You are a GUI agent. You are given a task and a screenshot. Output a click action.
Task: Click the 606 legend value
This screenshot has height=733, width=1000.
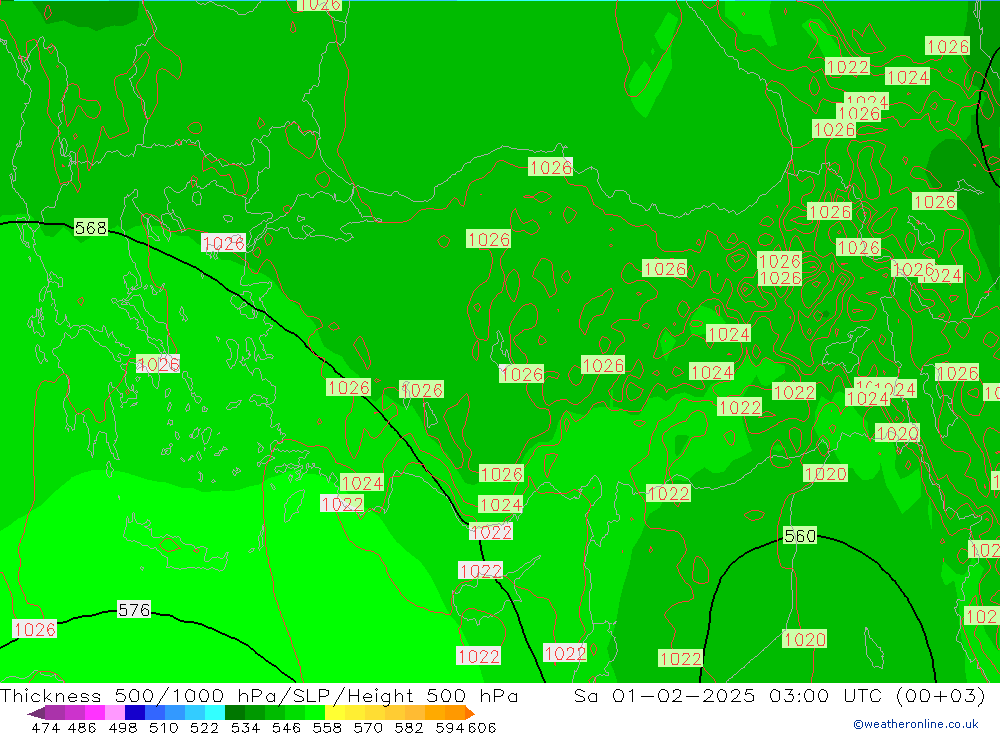pos(482,727)
